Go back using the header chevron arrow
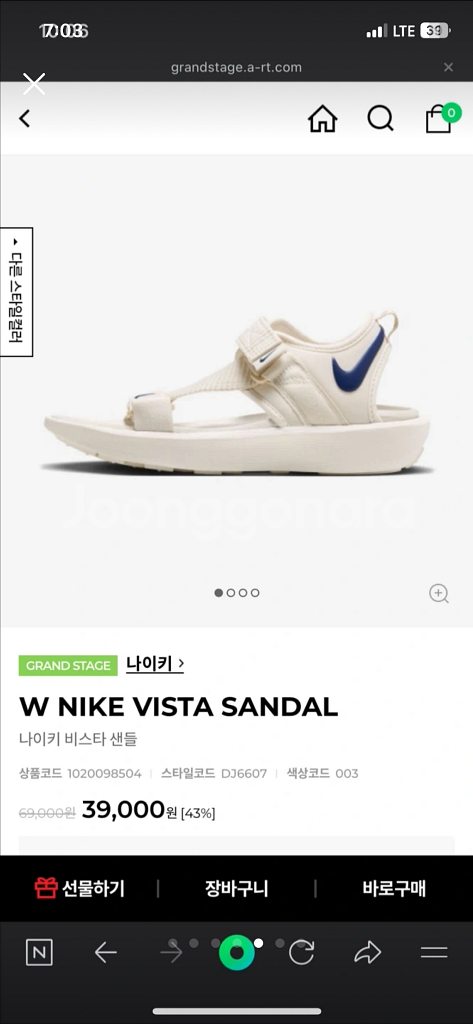Image resolution: width=473 pixels, height=1024 pixels. [24, 119]
